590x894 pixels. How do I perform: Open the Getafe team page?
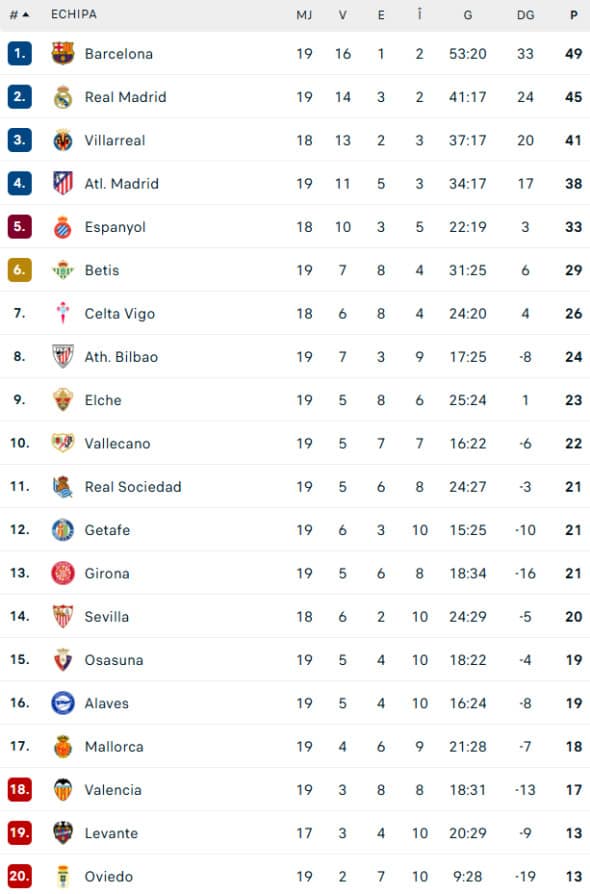[x=107, y=530]
